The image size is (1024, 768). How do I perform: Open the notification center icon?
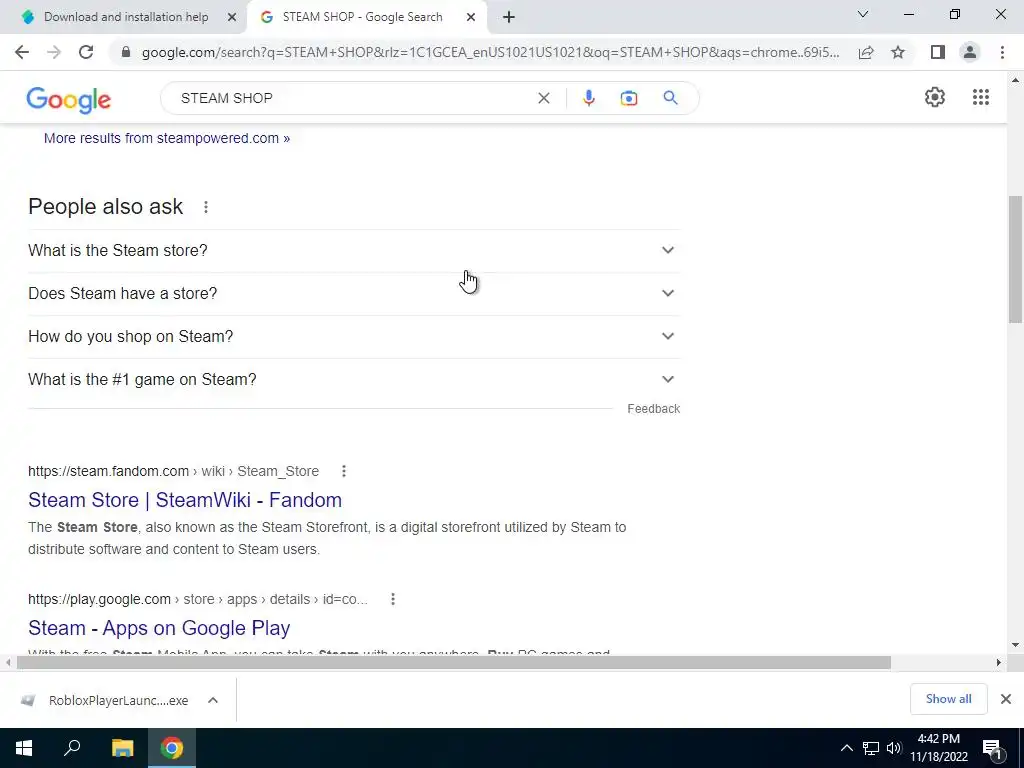tap(992, 748)
